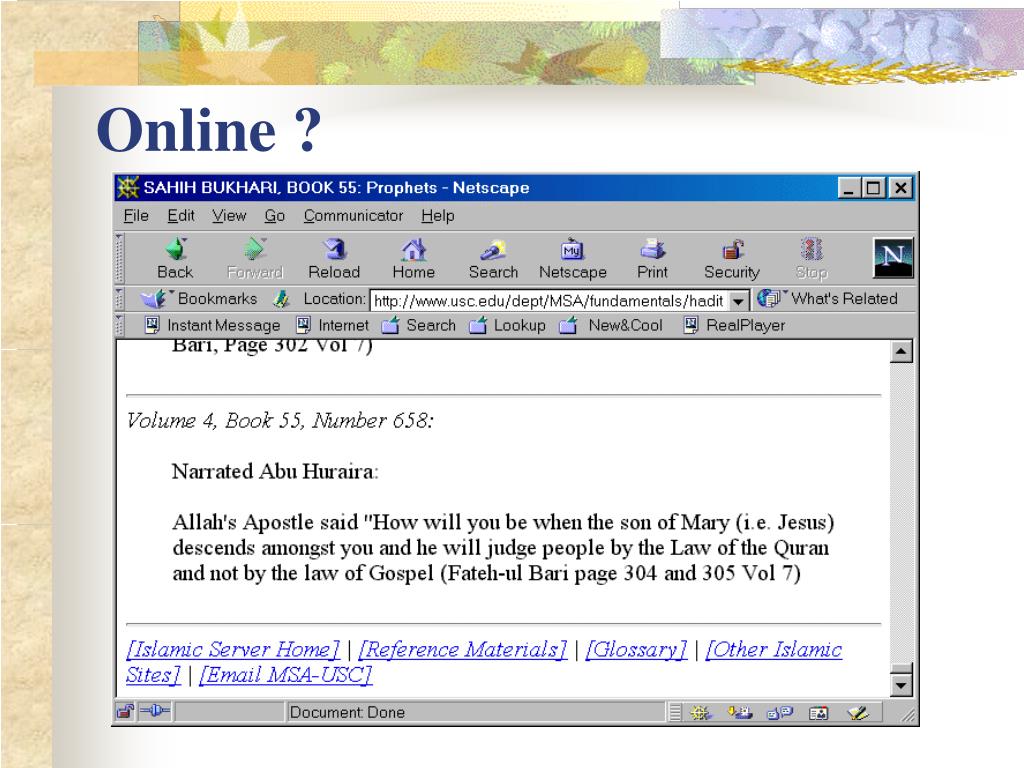This screenshot has width=1024, height=768.
Task: Click the 'Narrated Abu Huraira:' line
Action: (275, 471)
